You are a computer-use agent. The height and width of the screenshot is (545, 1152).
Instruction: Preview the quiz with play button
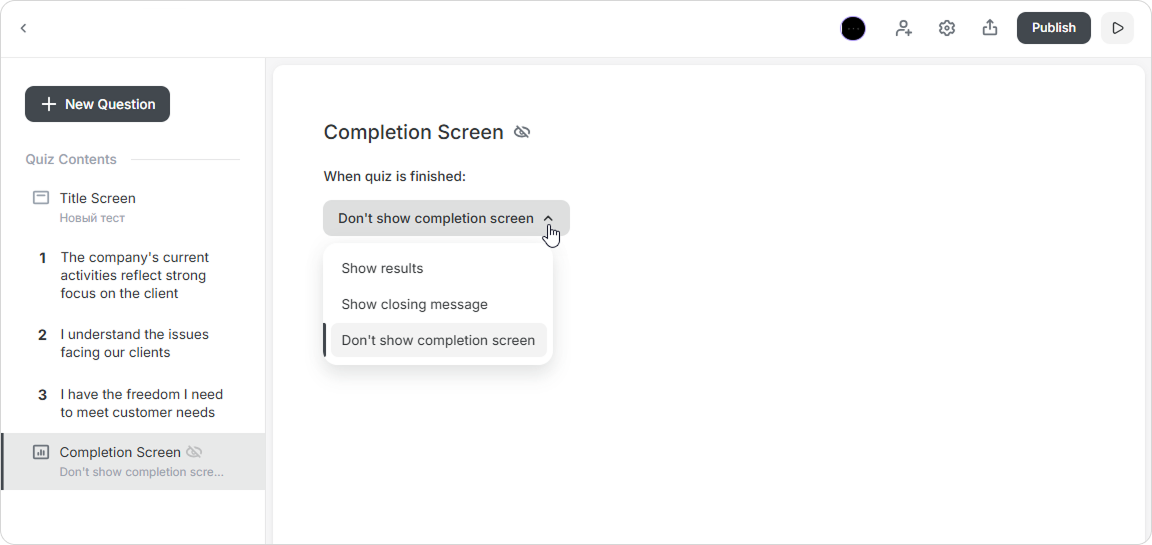[x=1117, y=28]
